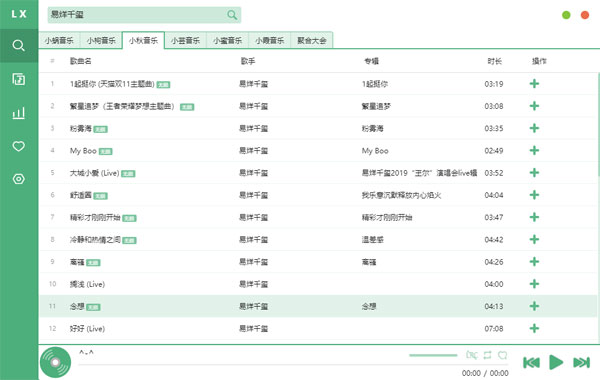Play the current track
Image resolution: width=600 pixels, height=380 pixels.
point(556,362)
